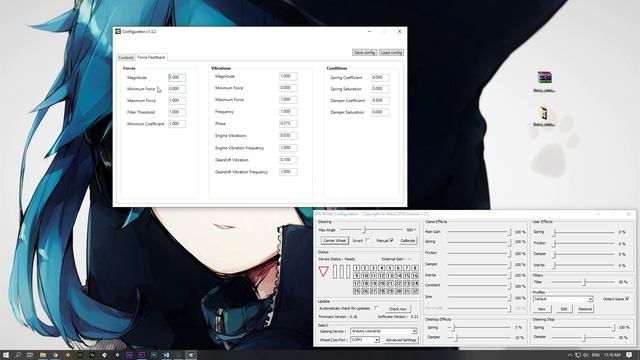
Task: Open the Wheel Com Port dropdown
Action: point(365,340)
